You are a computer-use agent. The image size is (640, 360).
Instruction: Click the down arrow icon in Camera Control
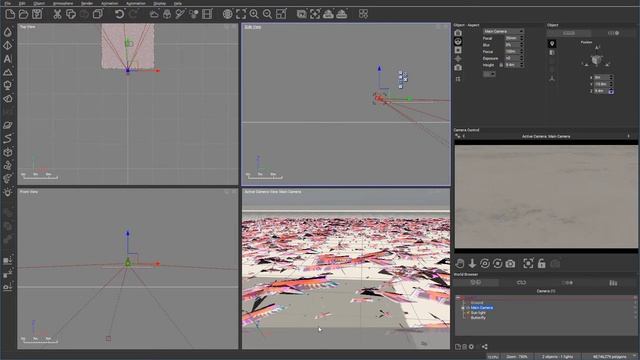tap(472, 264)
